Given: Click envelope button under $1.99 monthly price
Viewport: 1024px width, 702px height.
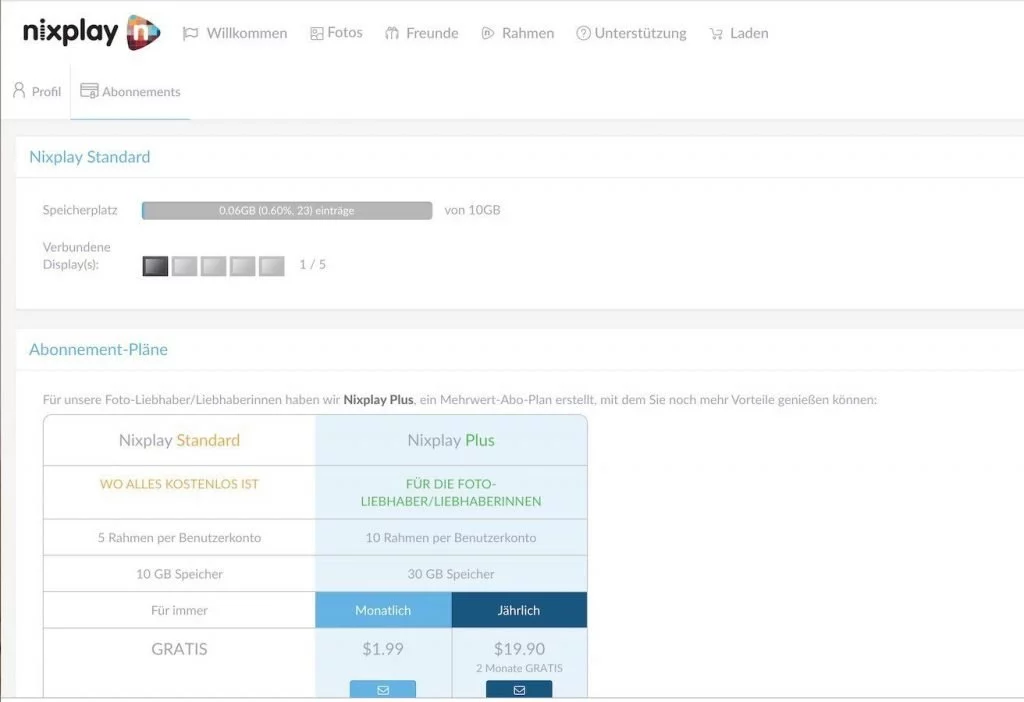Looking at the screenshot, I should [383, 690].
